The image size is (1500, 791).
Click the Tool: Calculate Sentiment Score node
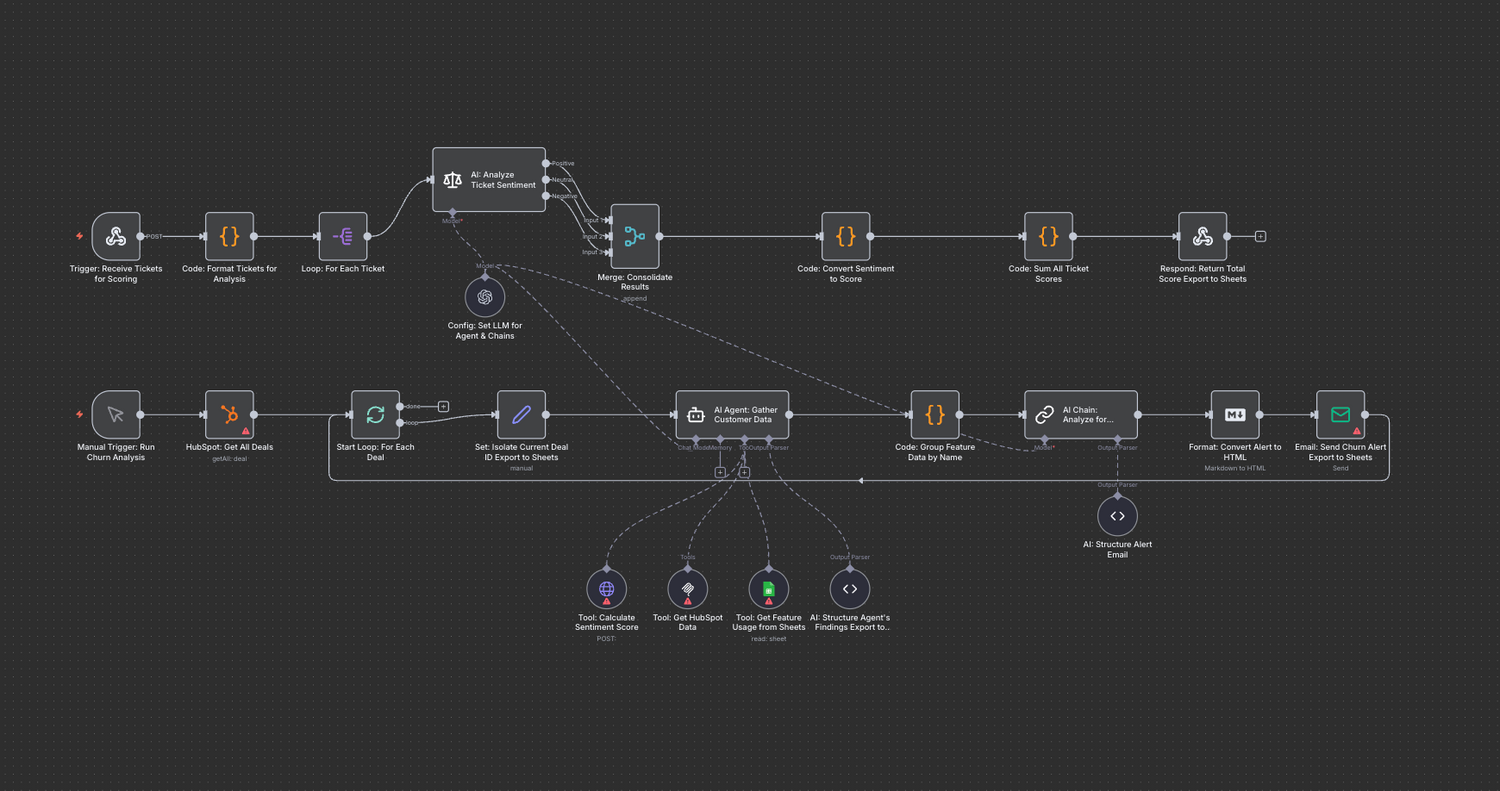coord(606,589)
